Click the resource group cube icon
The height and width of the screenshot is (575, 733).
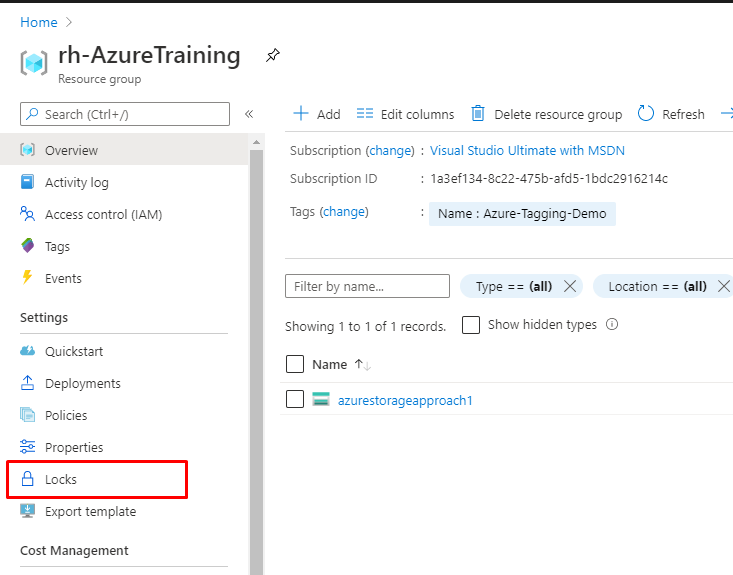tap(34, 63)
